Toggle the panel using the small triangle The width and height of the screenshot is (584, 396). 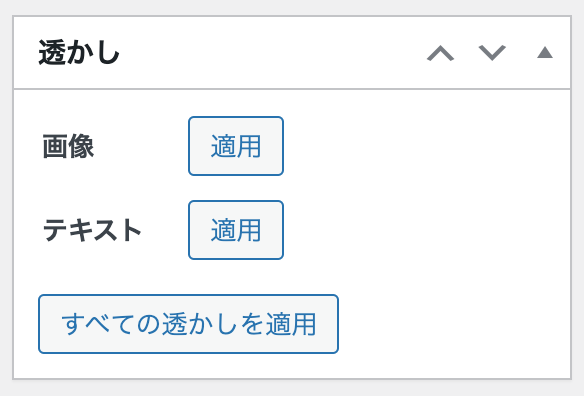[545, 53]
